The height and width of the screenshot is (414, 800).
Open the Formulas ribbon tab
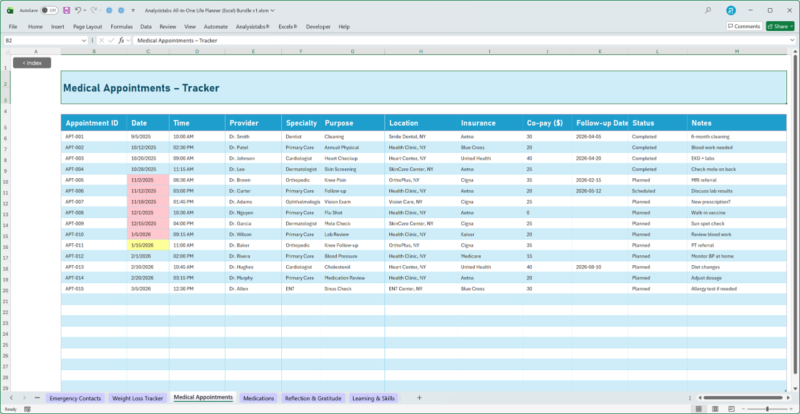[x=122, y=26]
